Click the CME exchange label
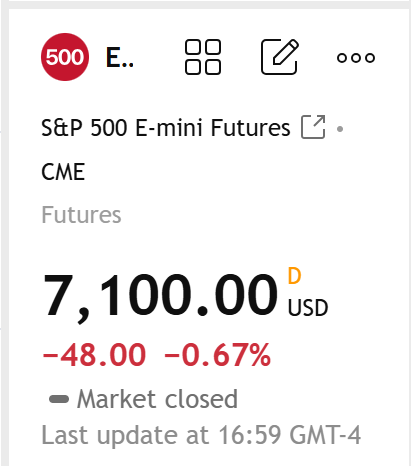The image size is (414, 466). point(63,172)
